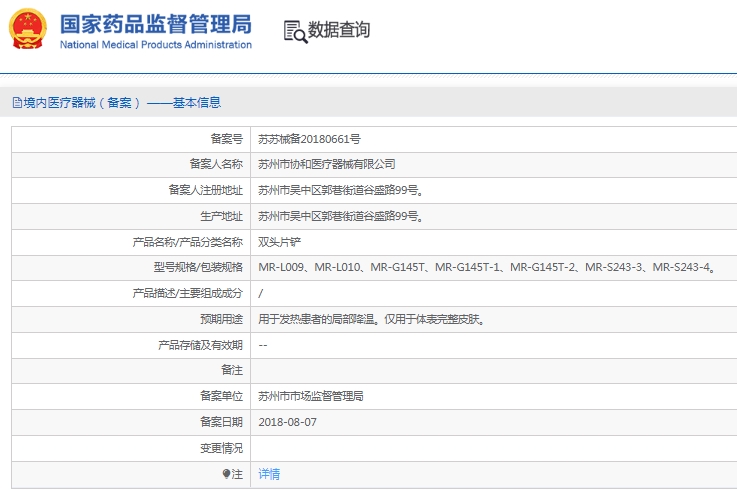The height and width of the screenshot is (493, 737).
Task: Select filing unit 苏州市市场监督管理局
Action: (311, 396)
